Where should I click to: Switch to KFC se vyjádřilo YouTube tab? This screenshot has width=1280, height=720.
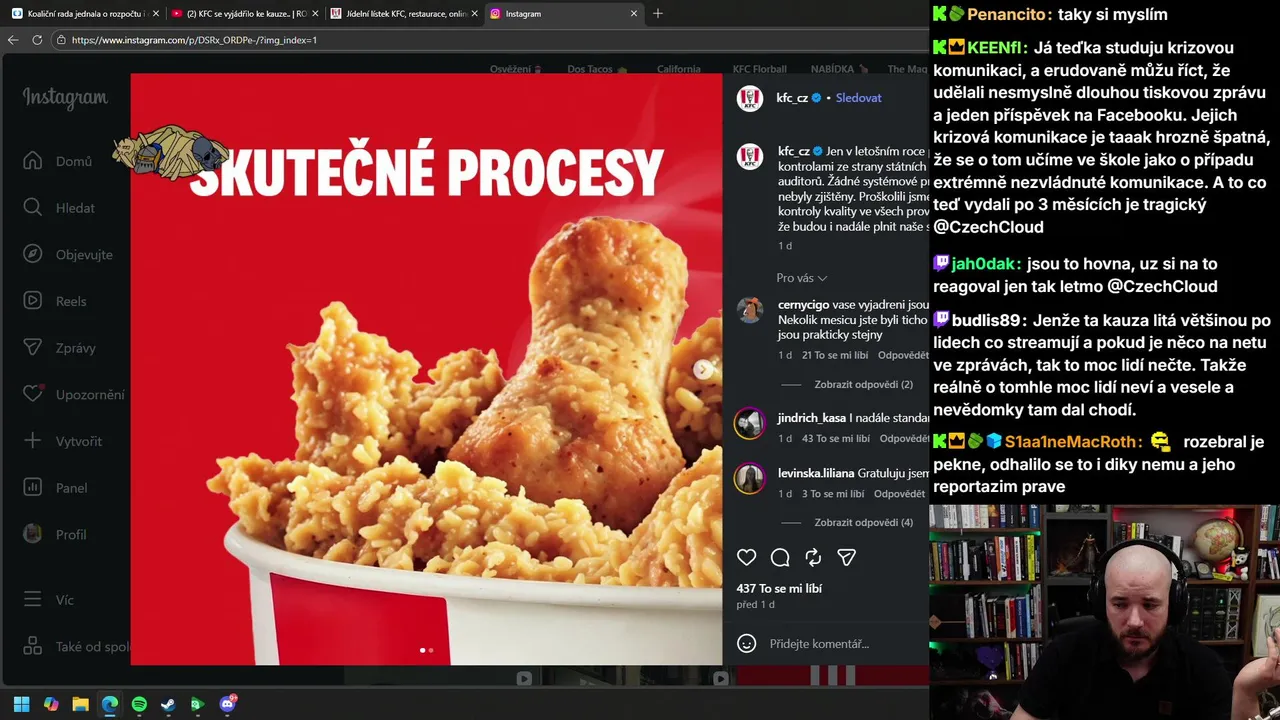[244, 14]
